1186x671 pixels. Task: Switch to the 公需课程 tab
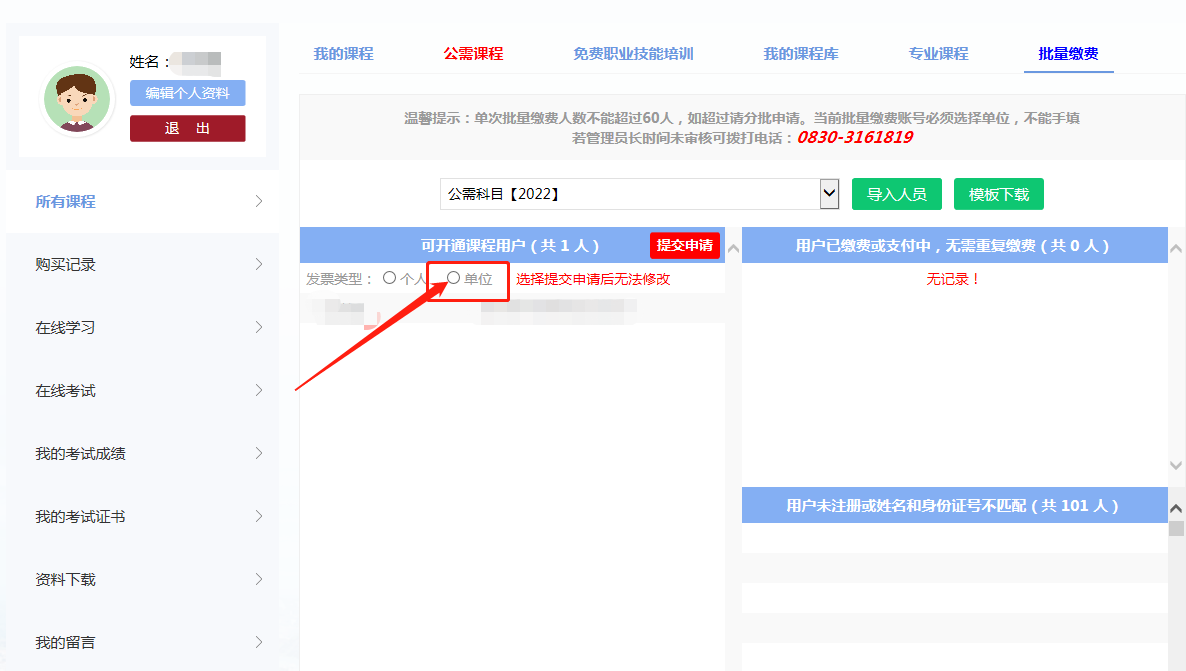click(473, 54)
